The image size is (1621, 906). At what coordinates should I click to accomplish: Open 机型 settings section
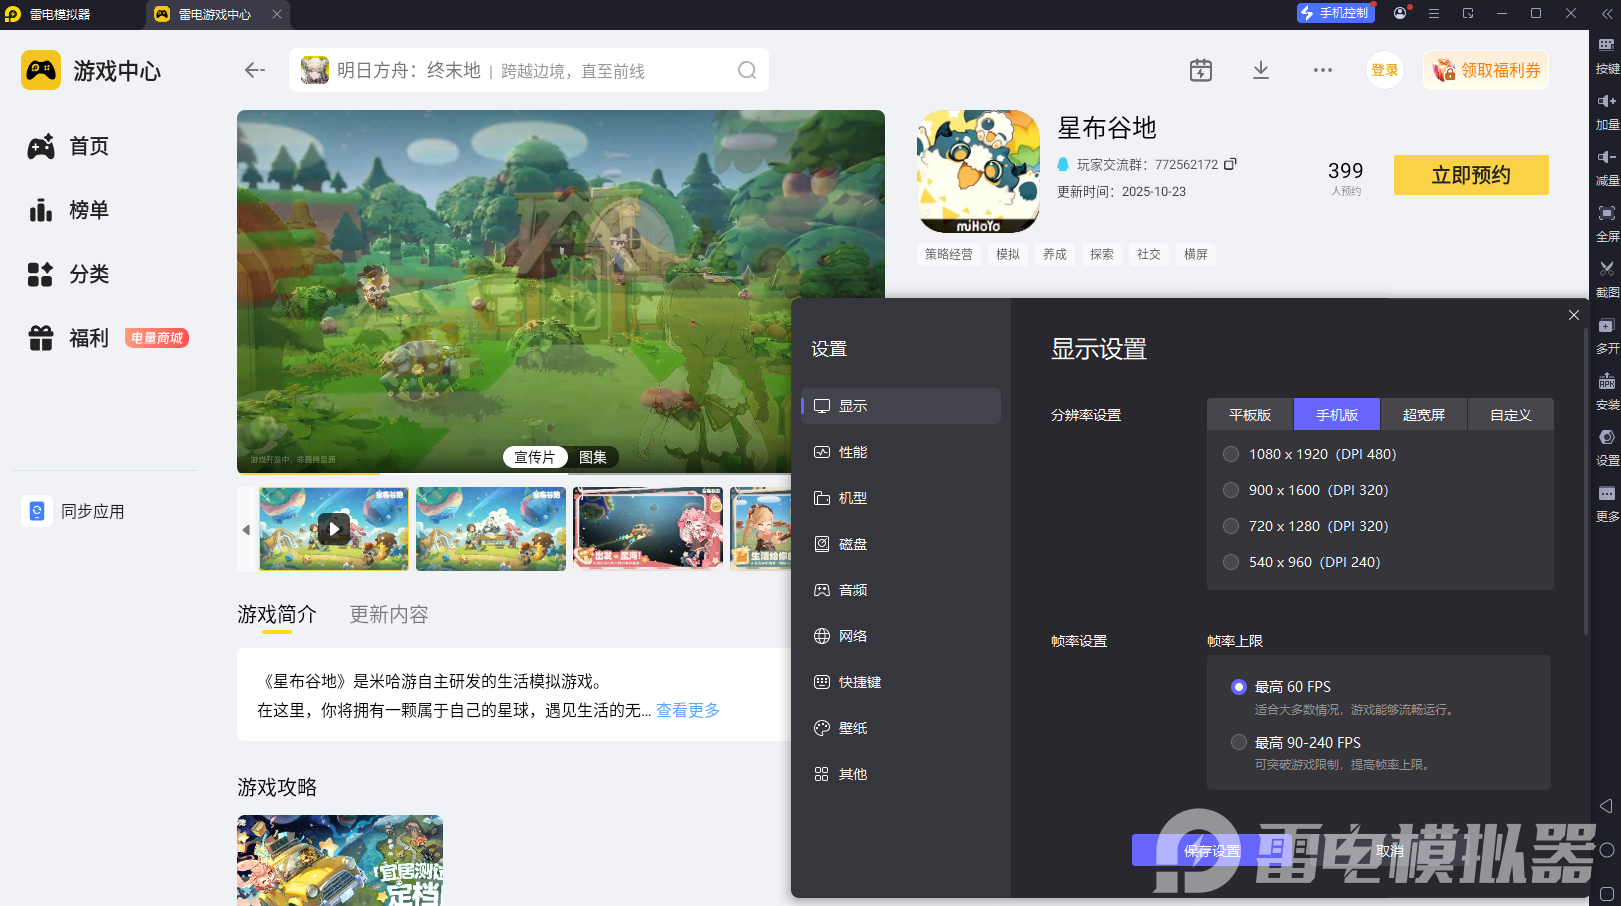(901, 498)
